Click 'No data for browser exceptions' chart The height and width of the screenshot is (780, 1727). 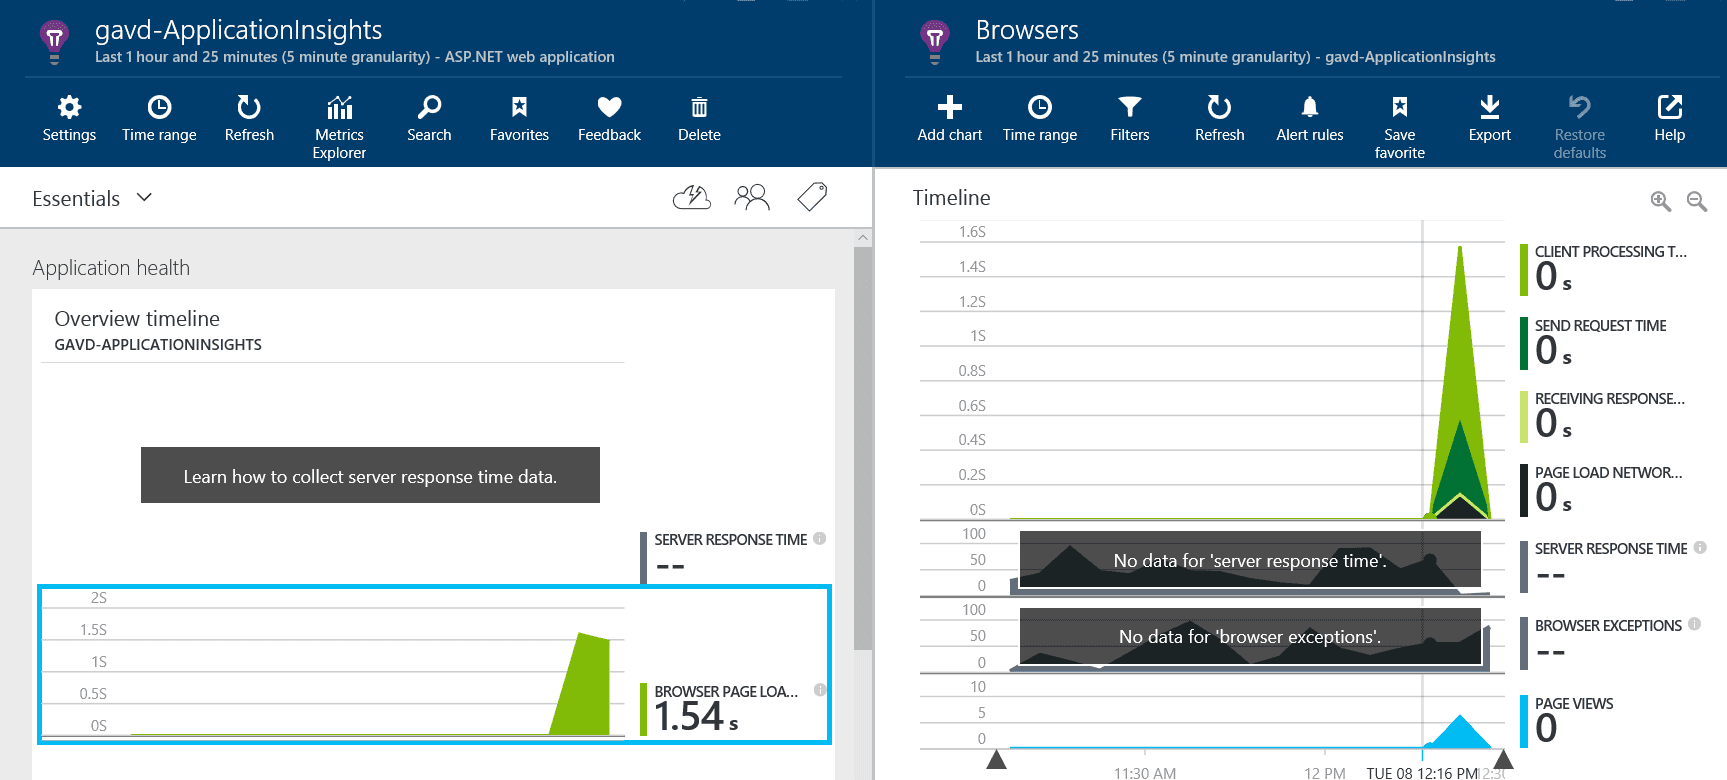pyautogui.click(x=1250, y=636)
